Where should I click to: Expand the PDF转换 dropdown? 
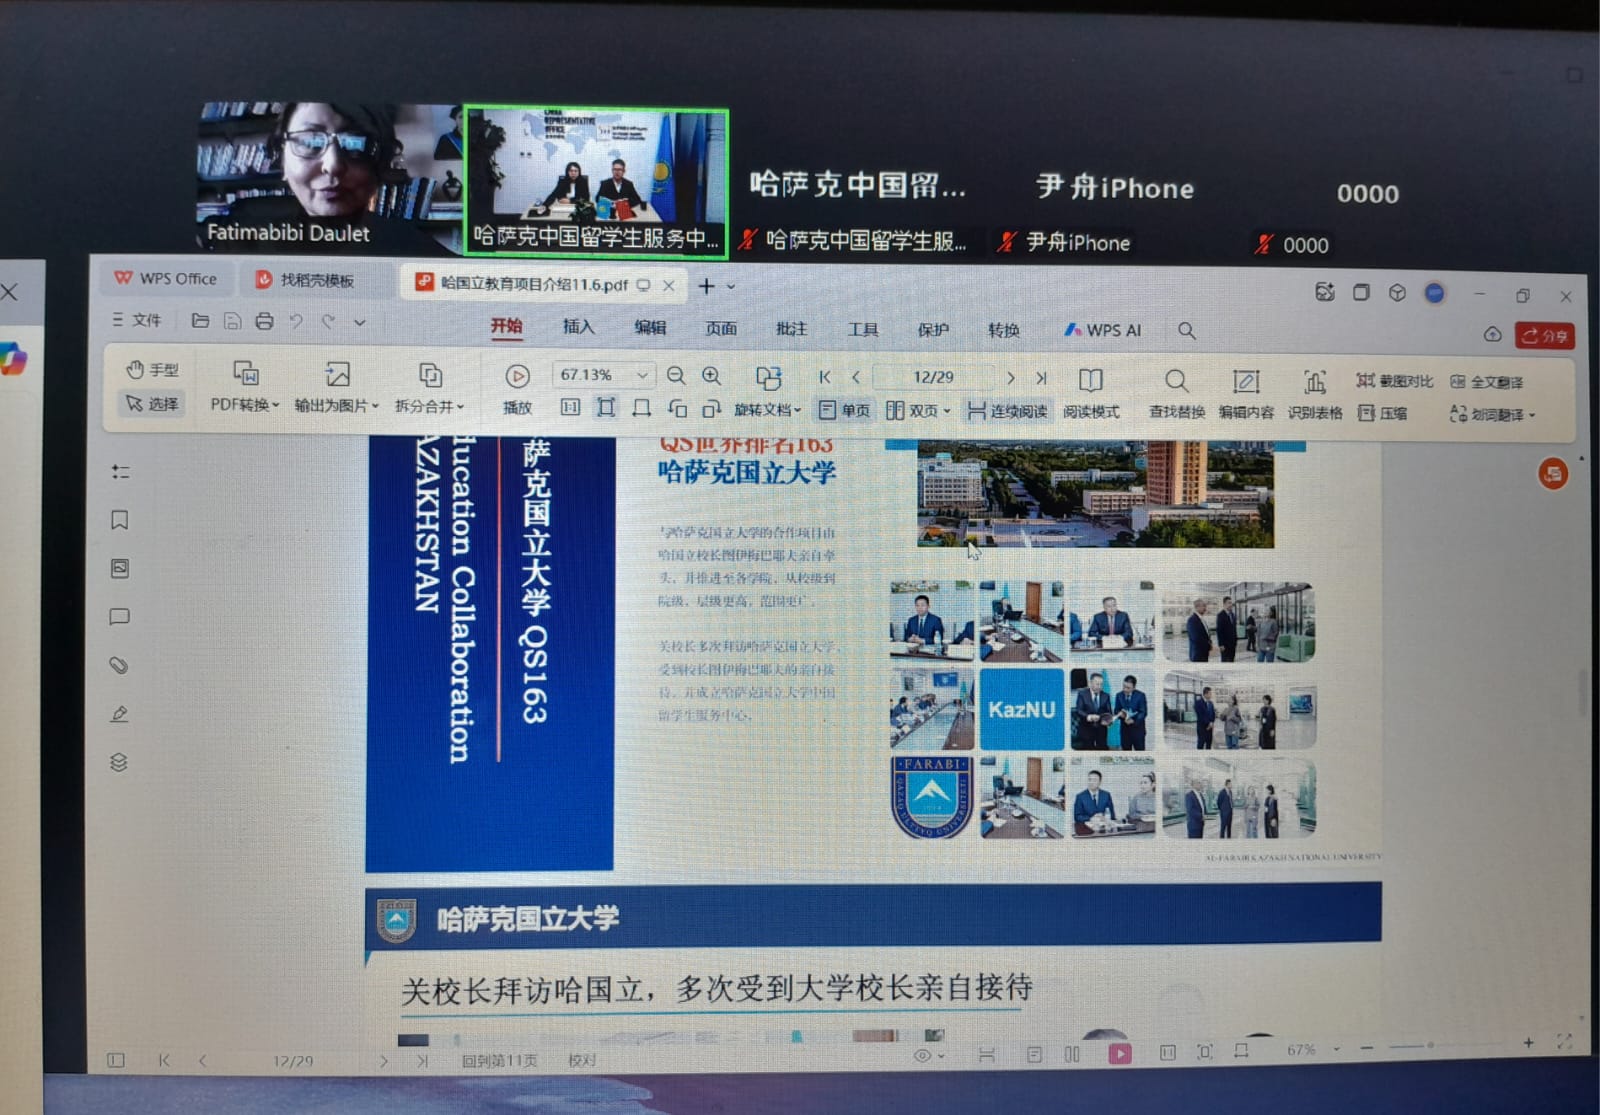(245, 405)
